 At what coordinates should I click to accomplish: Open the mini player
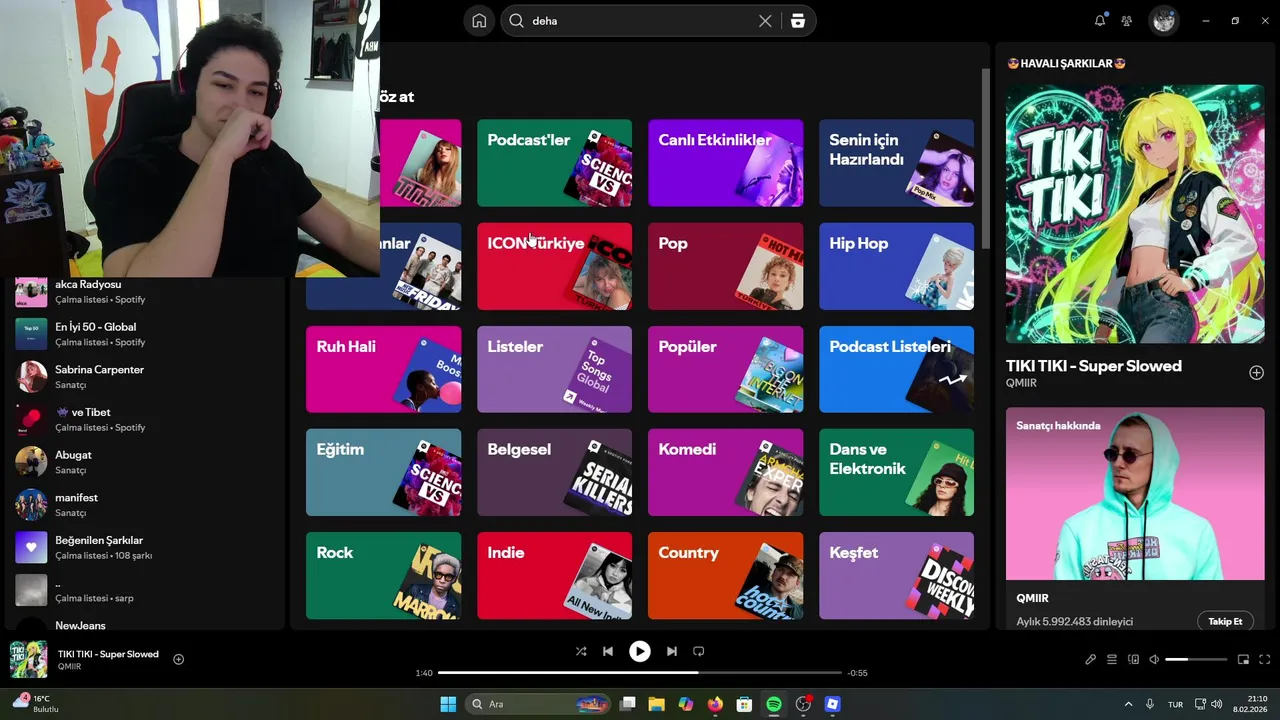[1244, 659]
